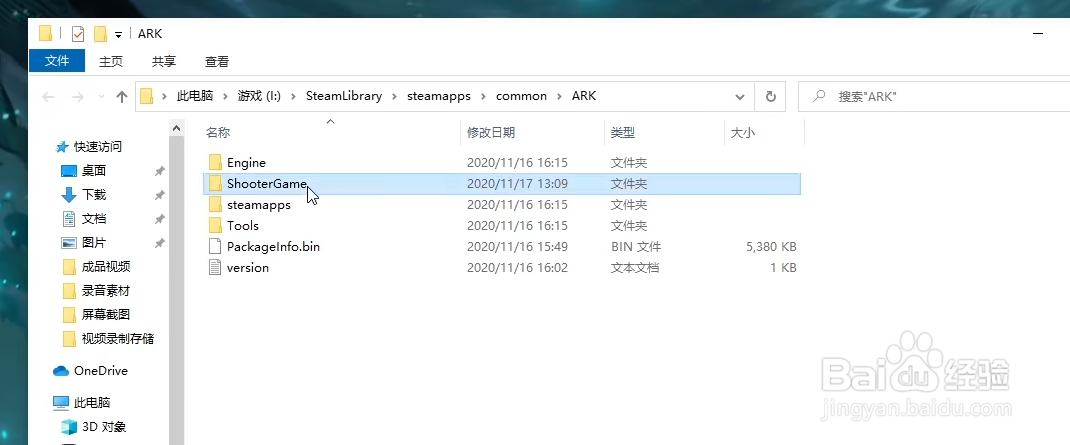Navigate to steamapps in address bar

[439, 96]
